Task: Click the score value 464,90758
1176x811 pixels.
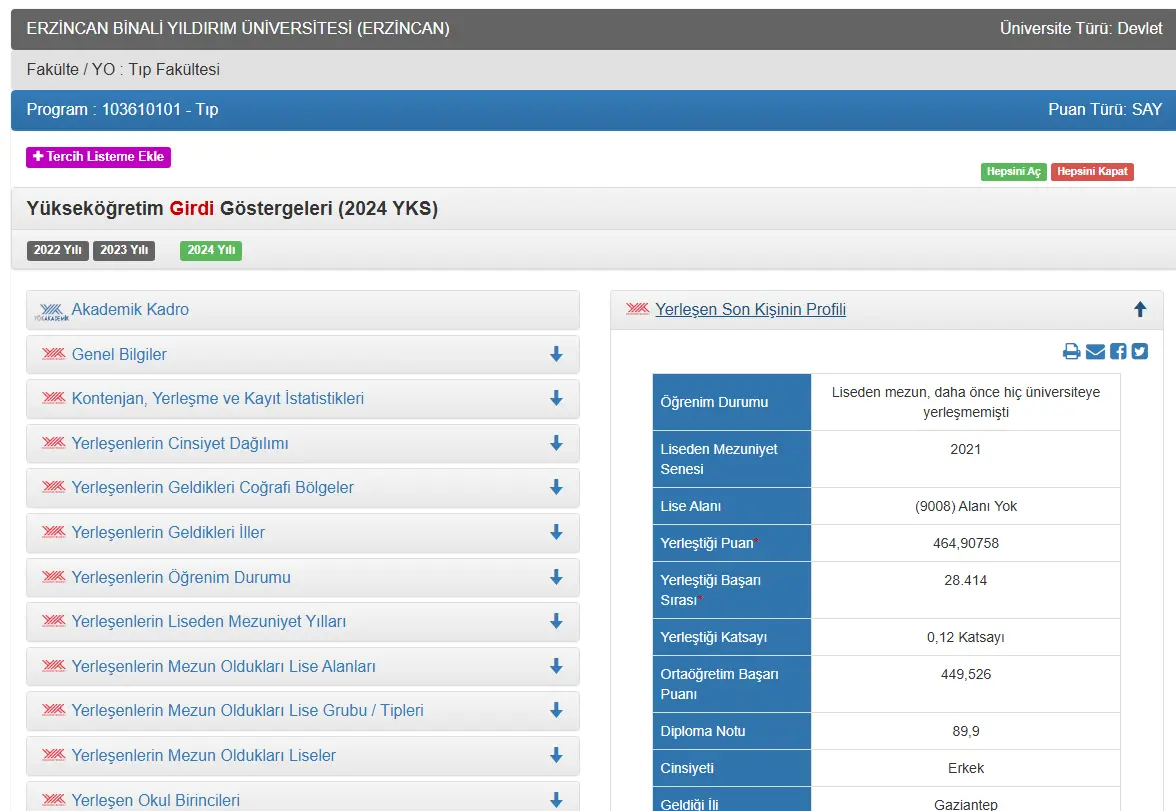Action: pos(965,543)
